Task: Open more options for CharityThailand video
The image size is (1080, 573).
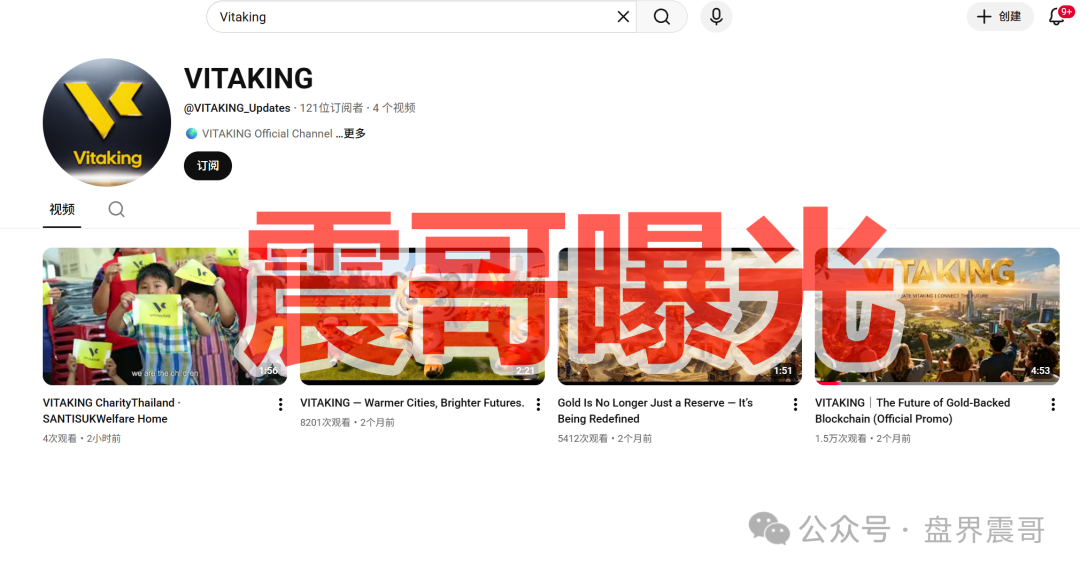Action: [x=280, y=404]
